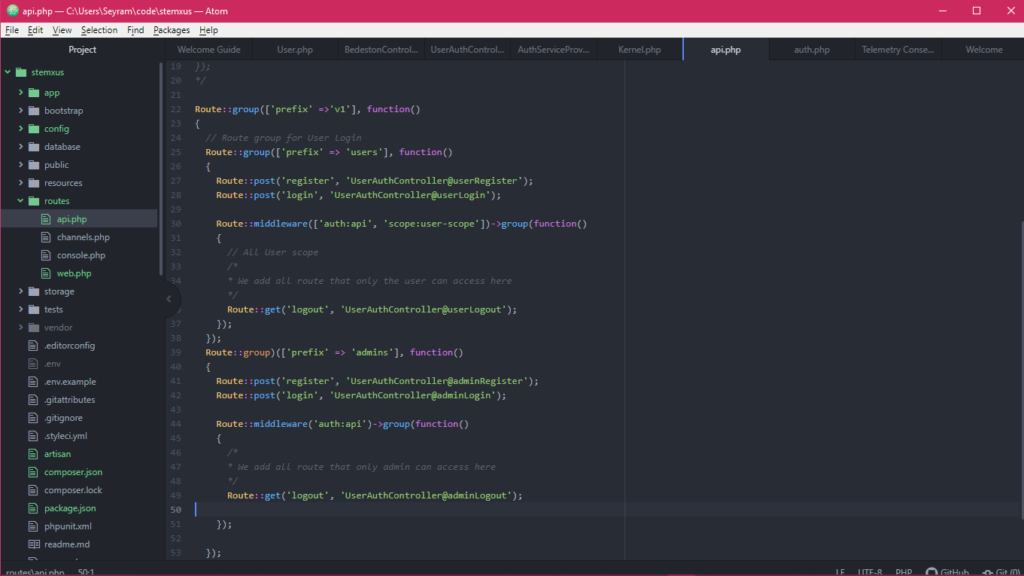This screenshot has width=1024, height=576.
Task: Switch to the auth.php tab
Action: 811,49
